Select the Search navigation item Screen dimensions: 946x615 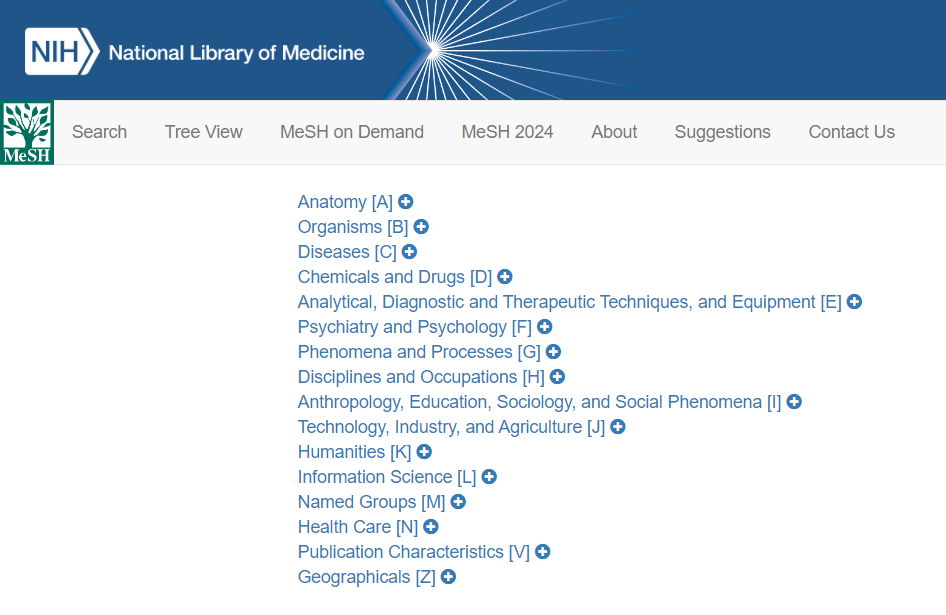[x=99, y=131]
